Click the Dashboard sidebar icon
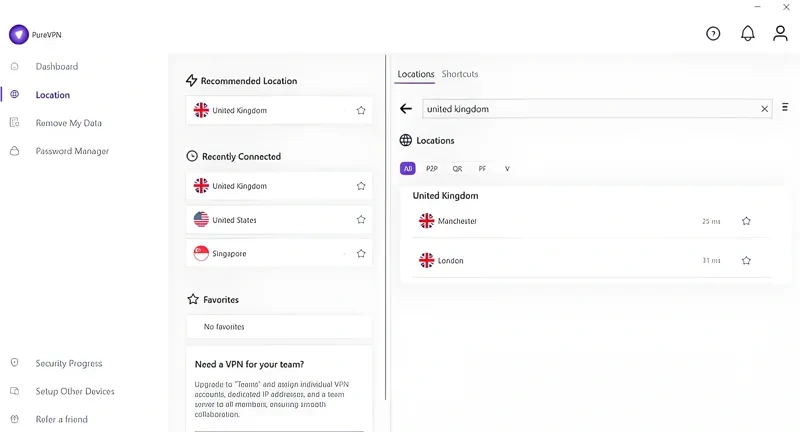Screen dimensions: 800x432 click(x=14, y=66)
